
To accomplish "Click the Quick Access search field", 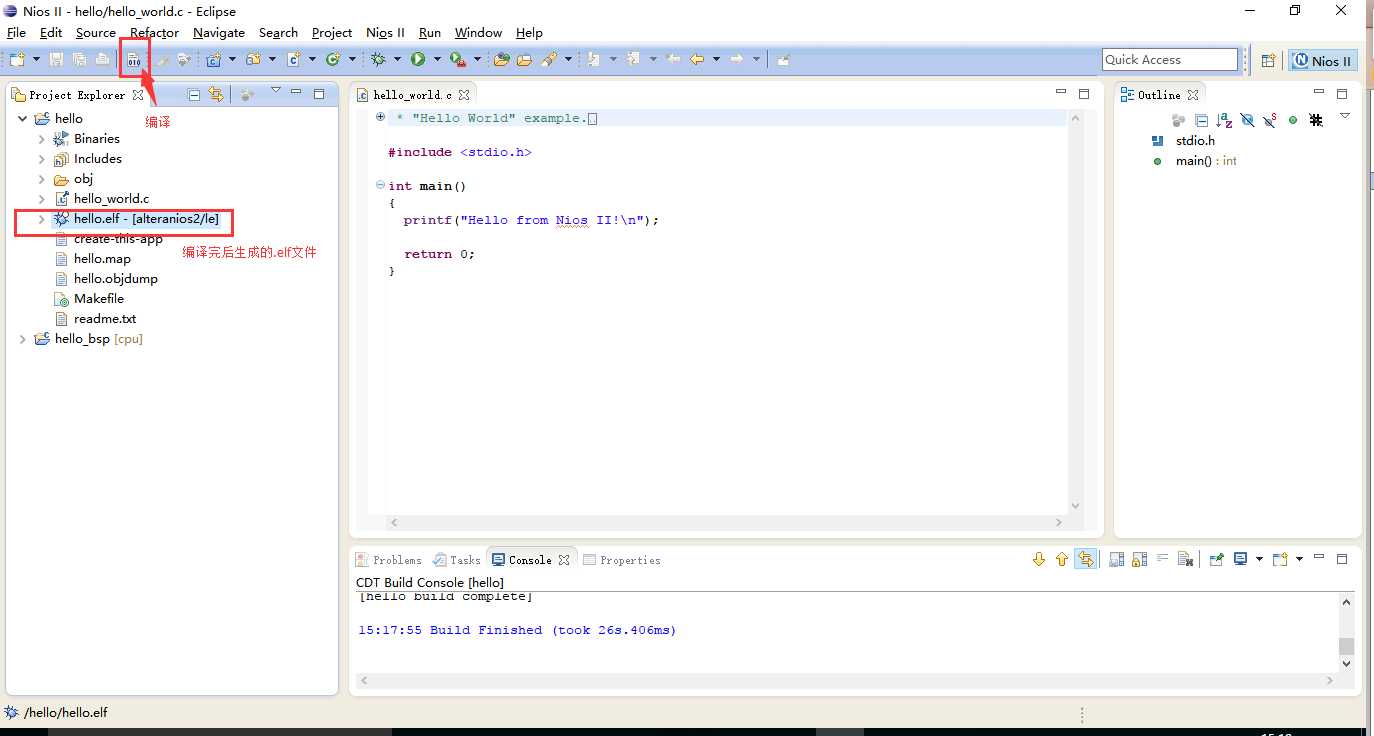I will click(1170, 60).
